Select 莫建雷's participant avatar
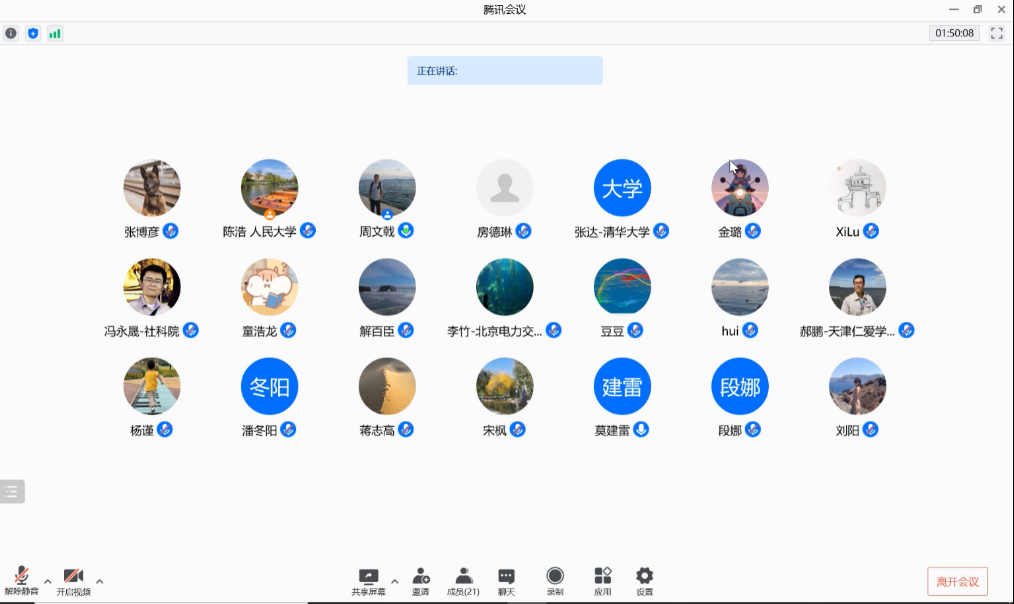Image resolution: width=1014 pixels, height=604 pixels. coord(622,386)
